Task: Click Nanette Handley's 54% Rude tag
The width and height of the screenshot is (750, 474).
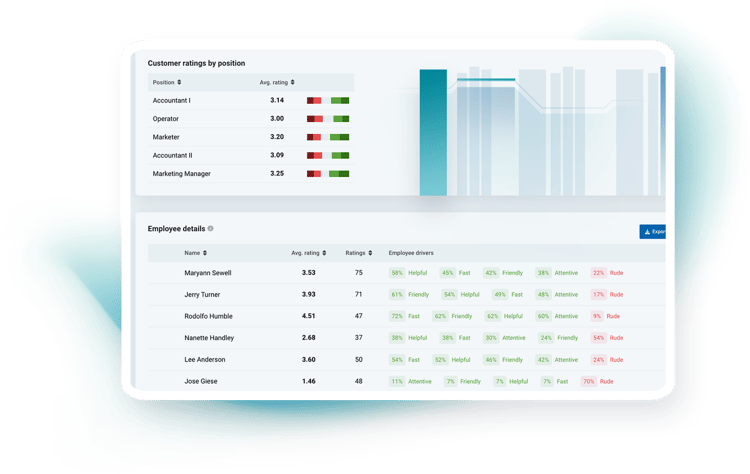Action: [607, 338]
